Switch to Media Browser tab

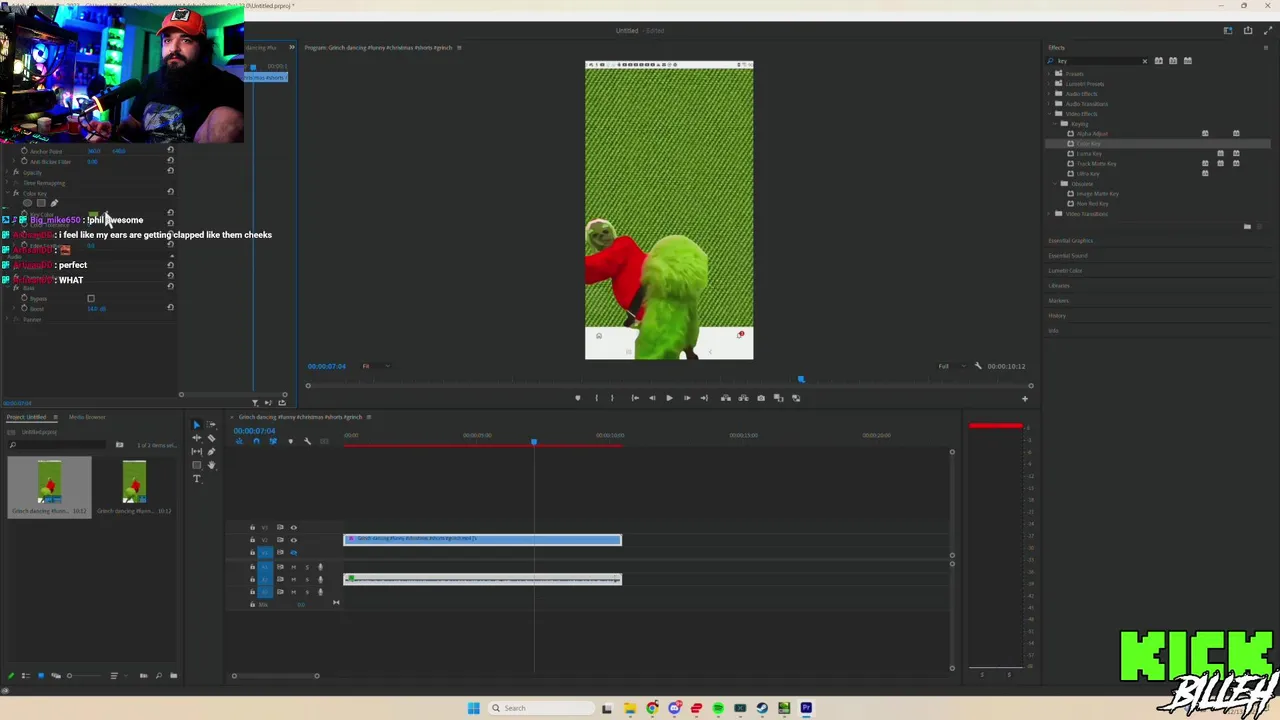click(x=87, y=417)
